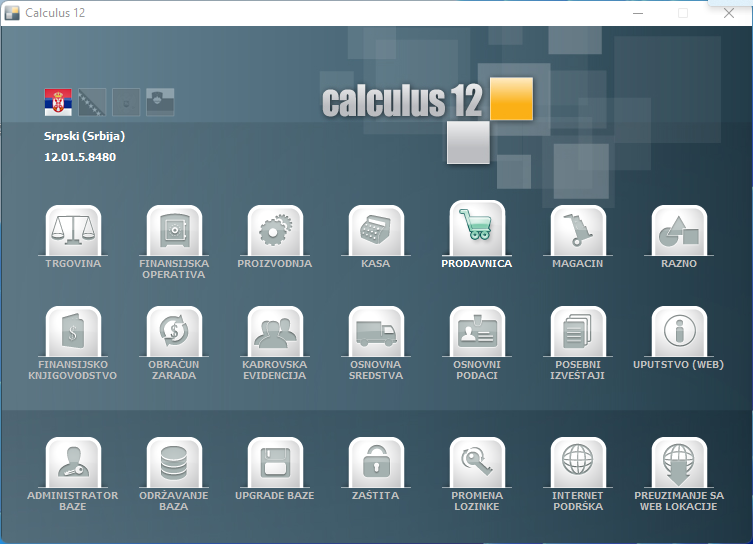The width and height of the screenshot is (753, 544).
Task: Open Kadrovska Evidencija people icon
Action: pos(275,331)
